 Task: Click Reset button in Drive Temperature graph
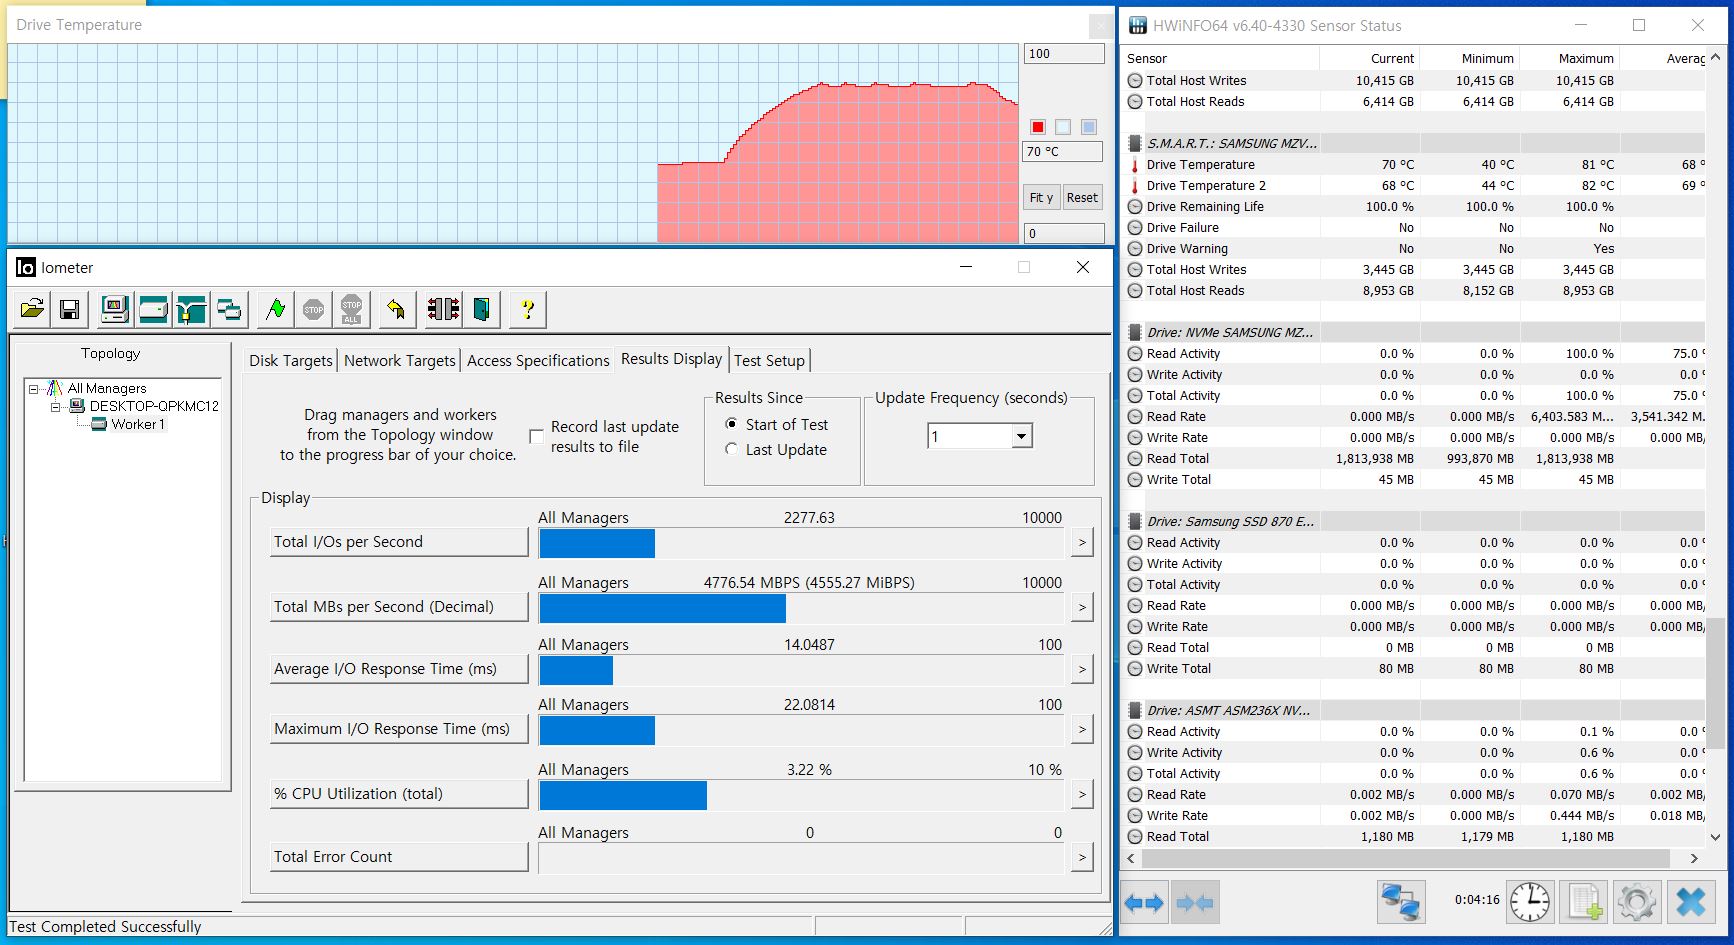click(1082, 197)
